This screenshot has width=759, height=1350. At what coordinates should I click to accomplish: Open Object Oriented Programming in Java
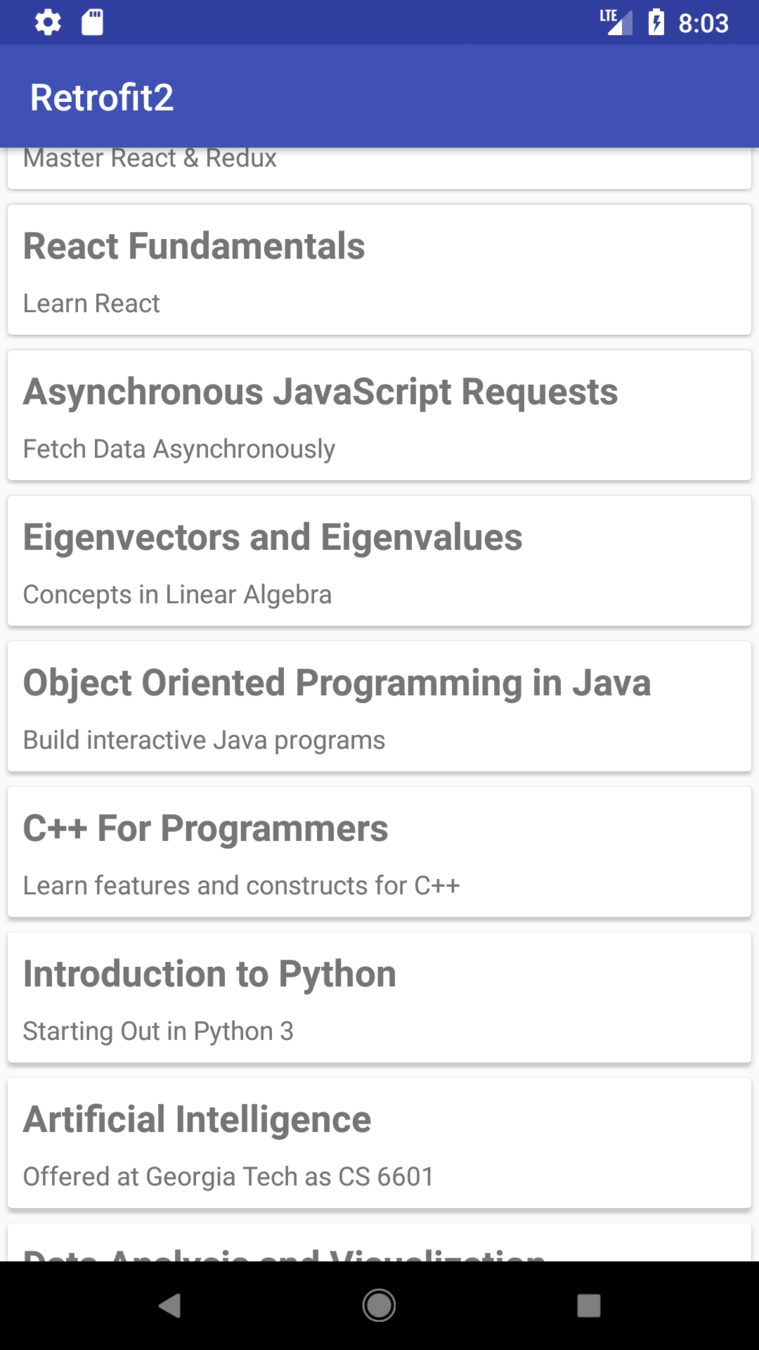(x=379, y=706)
